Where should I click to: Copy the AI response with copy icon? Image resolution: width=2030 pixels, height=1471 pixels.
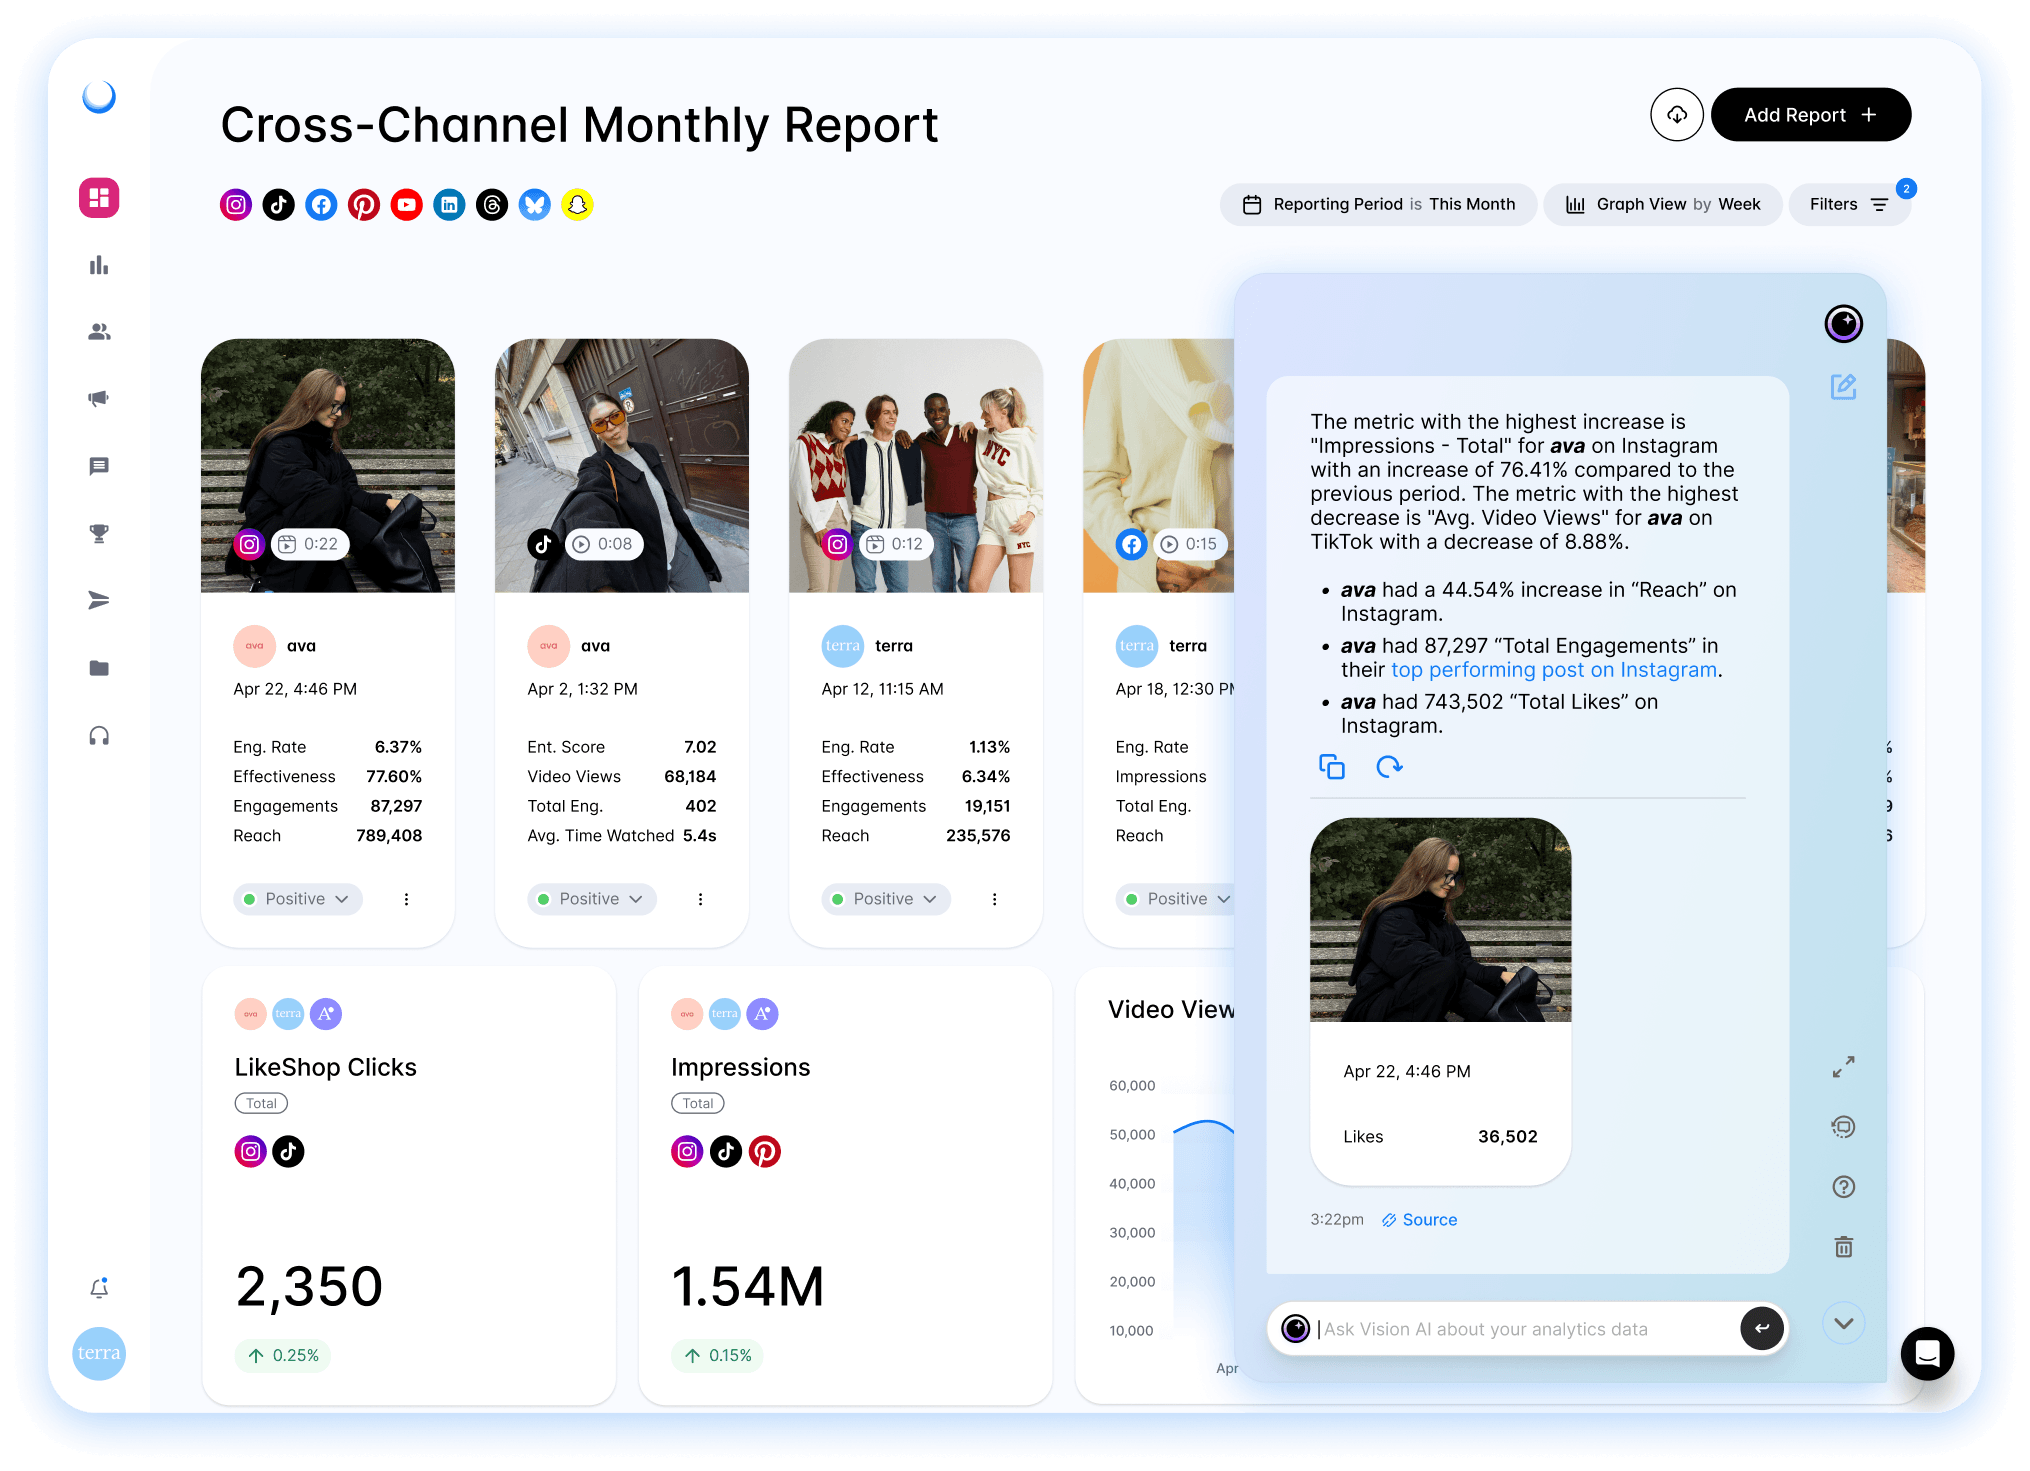pos(1332,767)
